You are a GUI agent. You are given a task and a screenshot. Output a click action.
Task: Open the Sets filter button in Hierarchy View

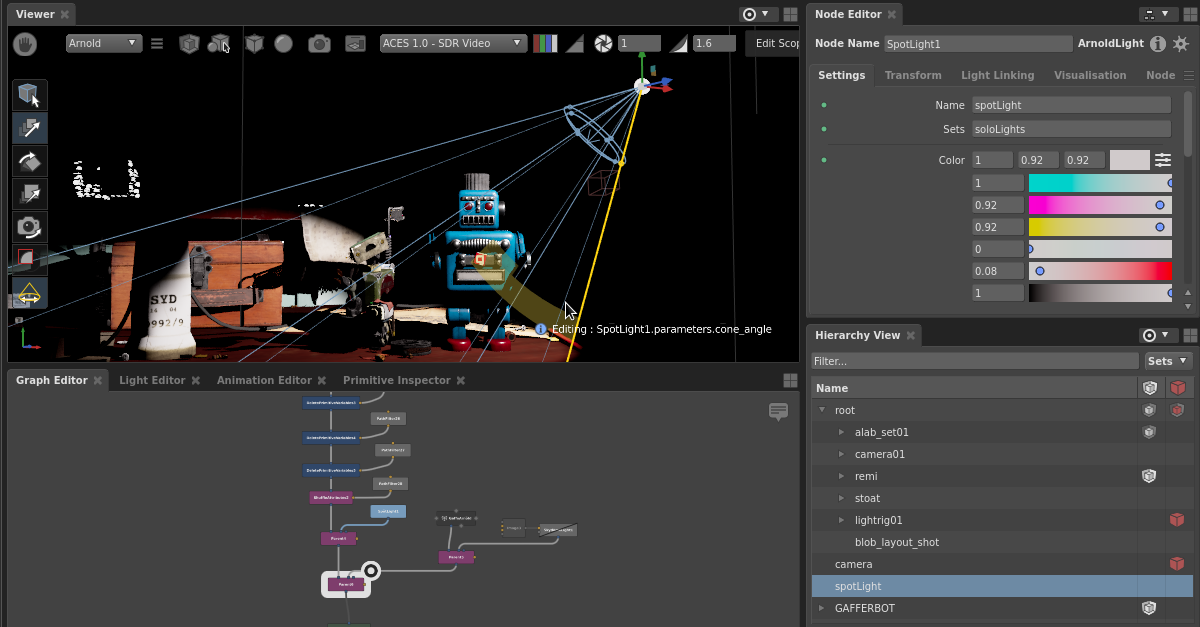pyautogui.click(x=1167, y=361)
